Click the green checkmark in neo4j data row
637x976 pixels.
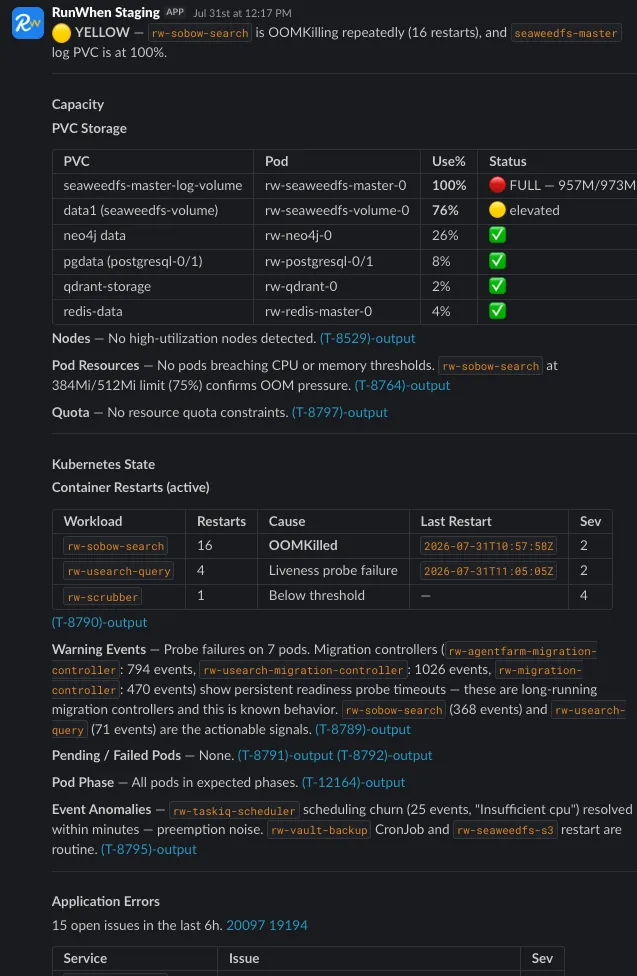[x=497, y=235]
